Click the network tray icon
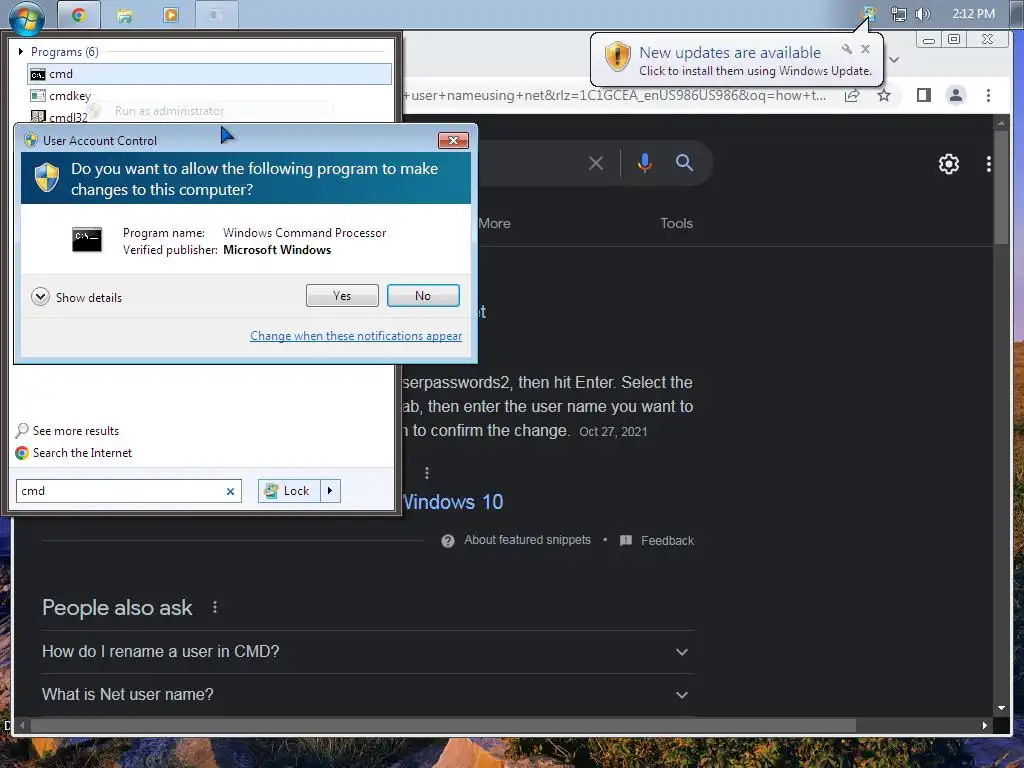The height and width of the screenshot is (768, 1024). pos(899,14)
